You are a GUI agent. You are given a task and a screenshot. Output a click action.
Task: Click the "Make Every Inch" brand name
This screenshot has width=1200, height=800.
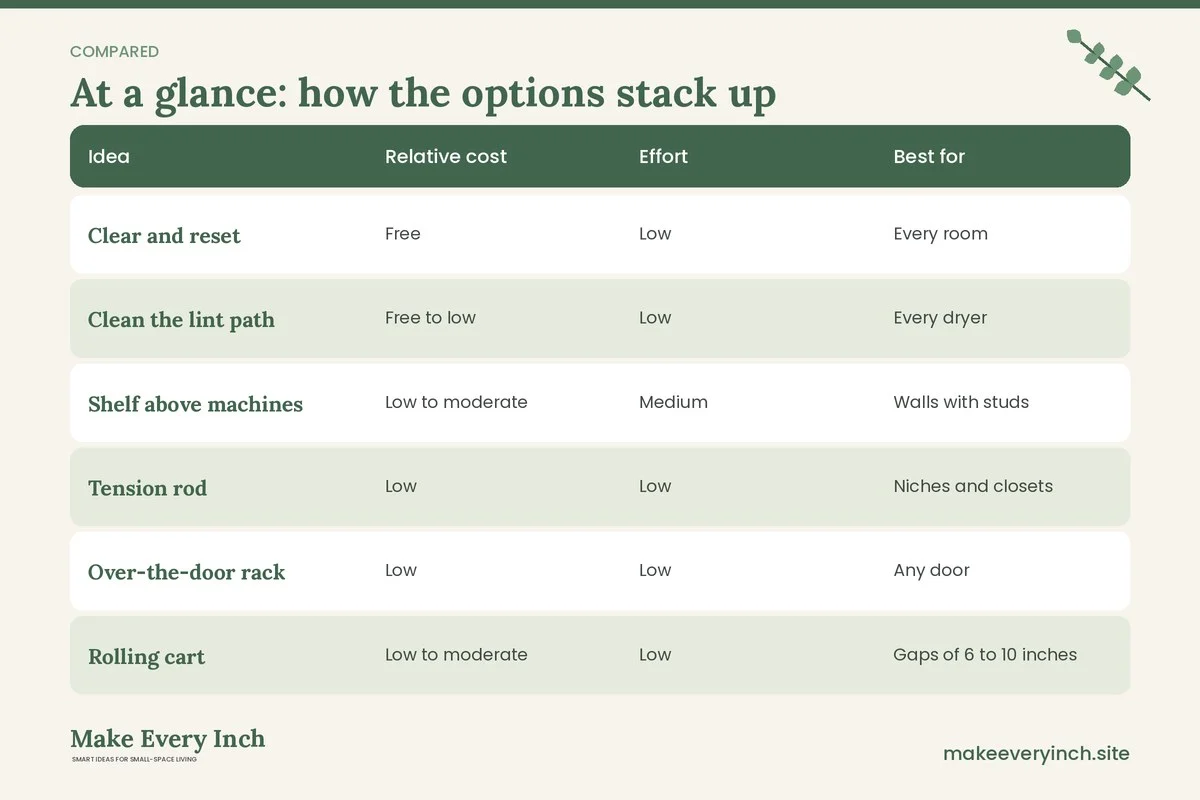pos(168,739)
